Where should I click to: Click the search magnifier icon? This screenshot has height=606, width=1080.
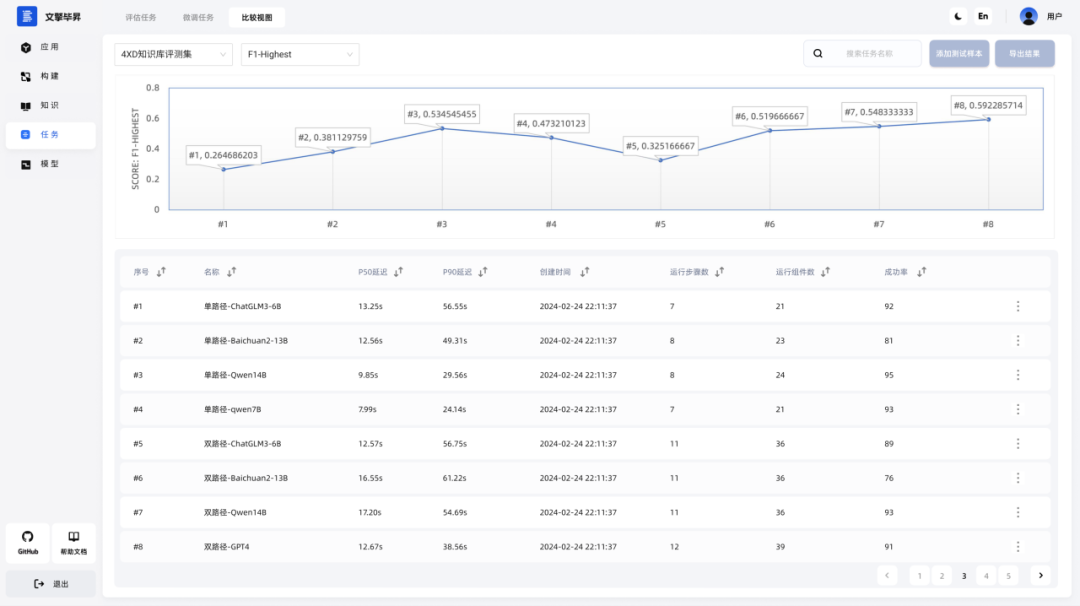pos(818,54)
